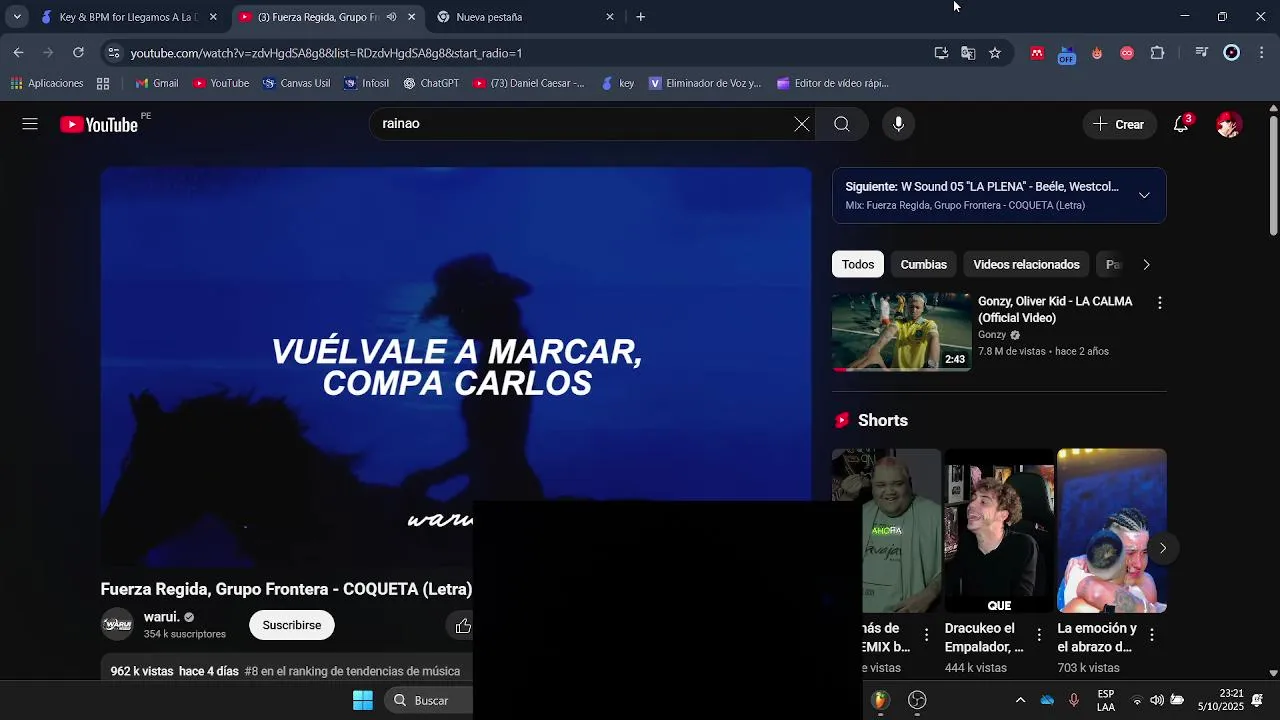Screen dimensions: 1280x720
Task: Run search with magnifier button
Action: (842, 124)
